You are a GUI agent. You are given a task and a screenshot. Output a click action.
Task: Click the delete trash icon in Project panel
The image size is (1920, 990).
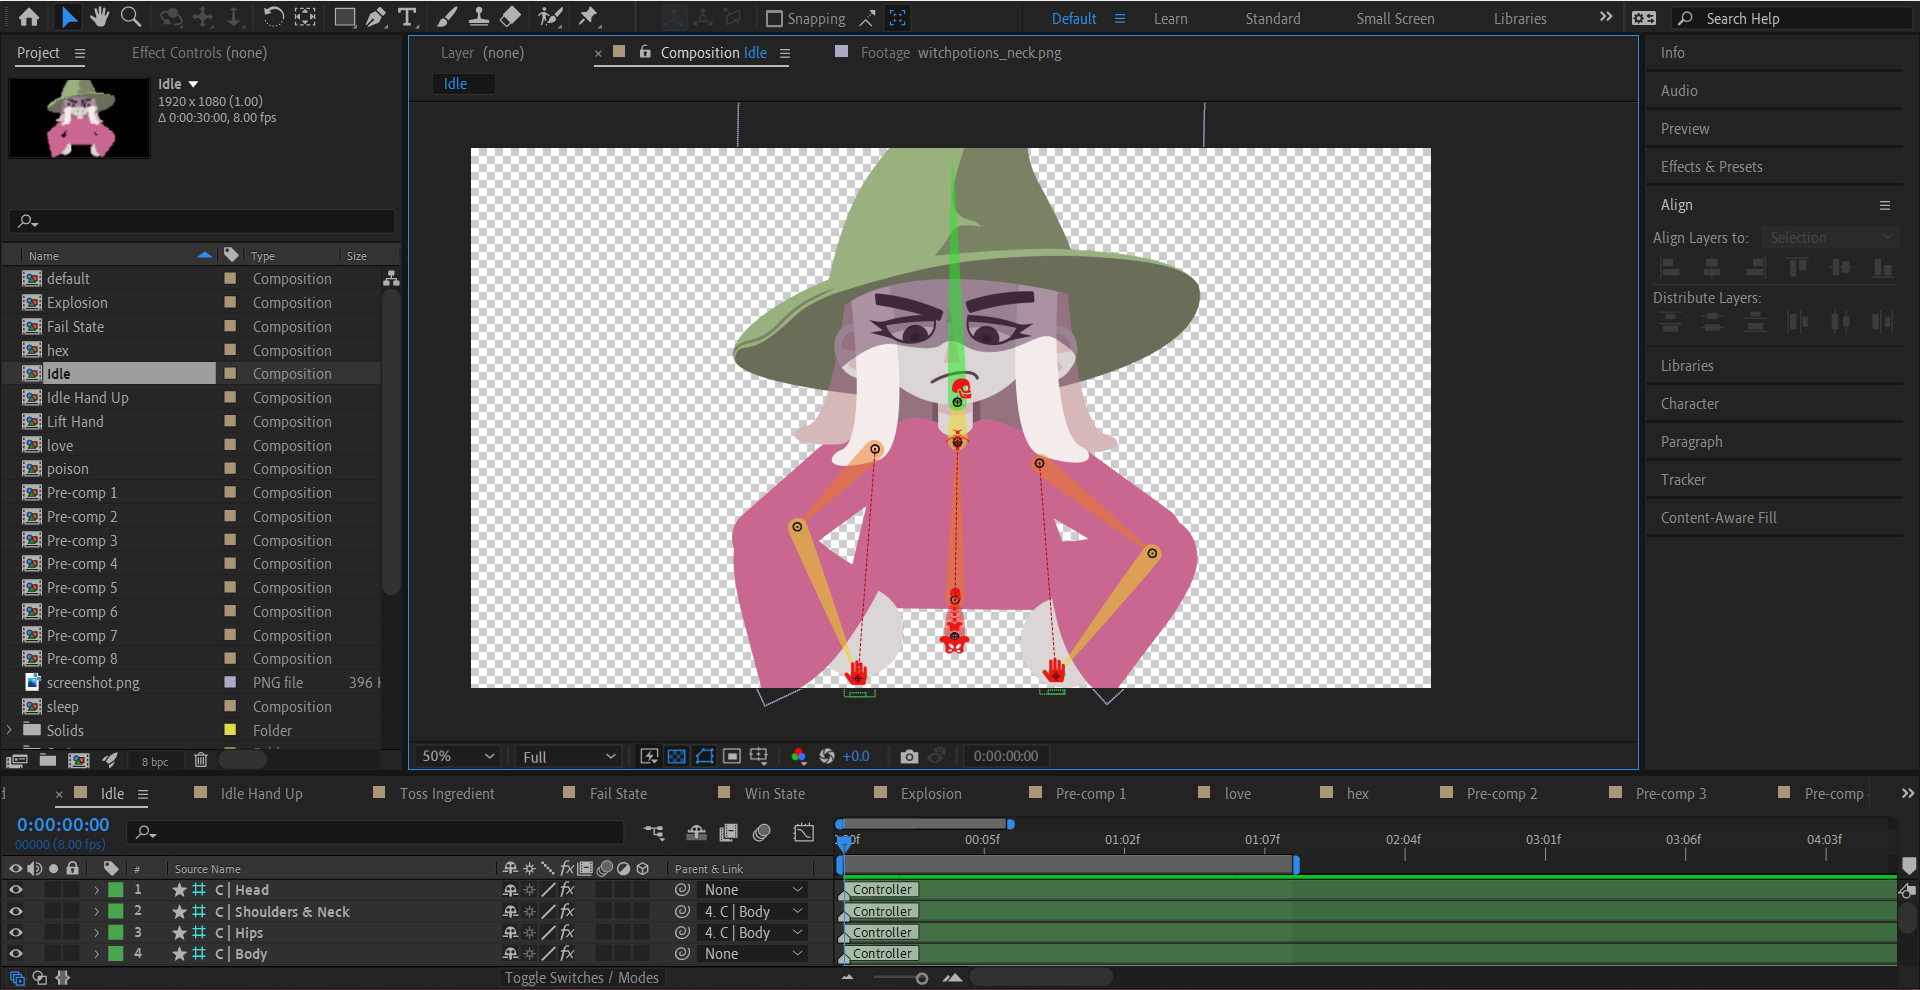click(200, 760)
